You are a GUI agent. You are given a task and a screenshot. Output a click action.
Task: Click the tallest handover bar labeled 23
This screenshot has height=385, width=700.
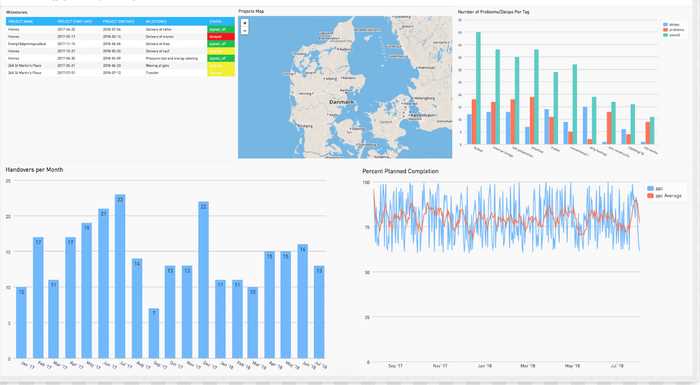tap(120, 276)
